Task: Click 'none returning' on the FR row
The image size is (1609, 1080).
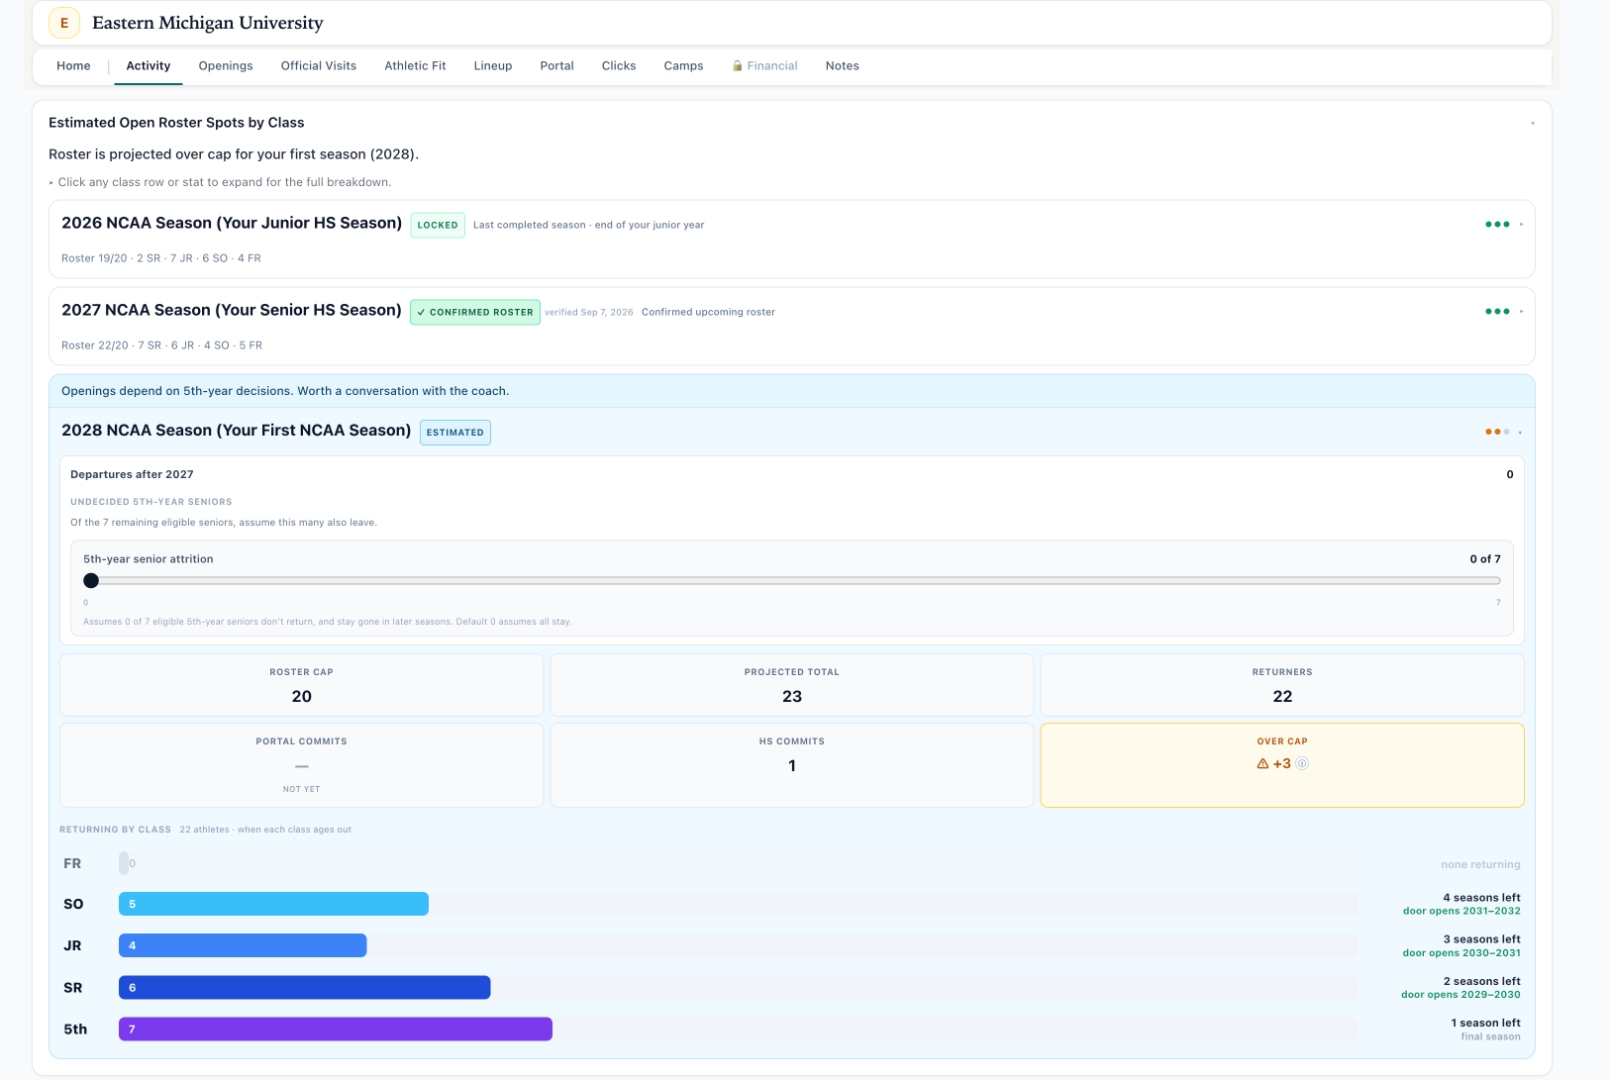Action: click(x=1480, y=865)
